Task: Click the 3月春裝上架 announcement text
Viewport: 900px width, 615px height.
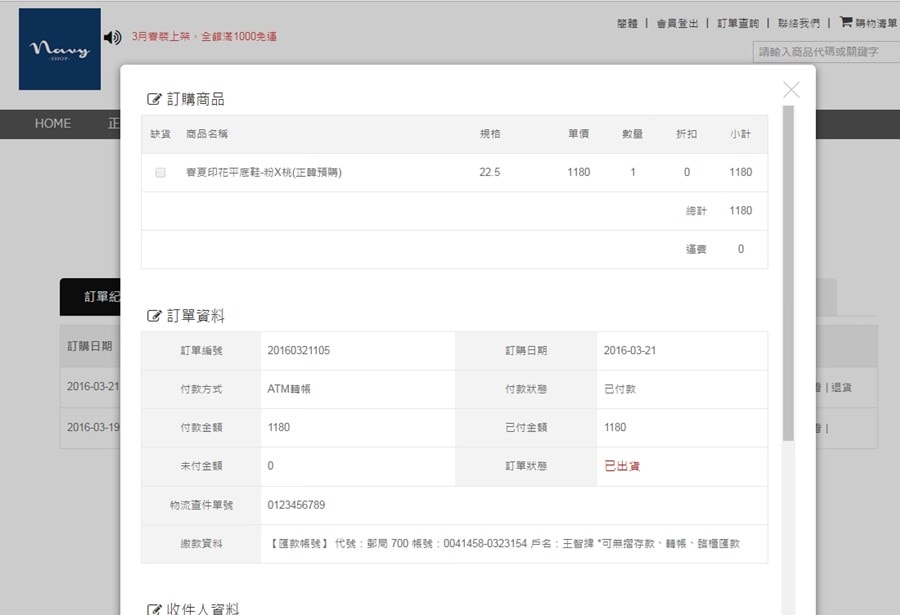Action: pos(204,37)
